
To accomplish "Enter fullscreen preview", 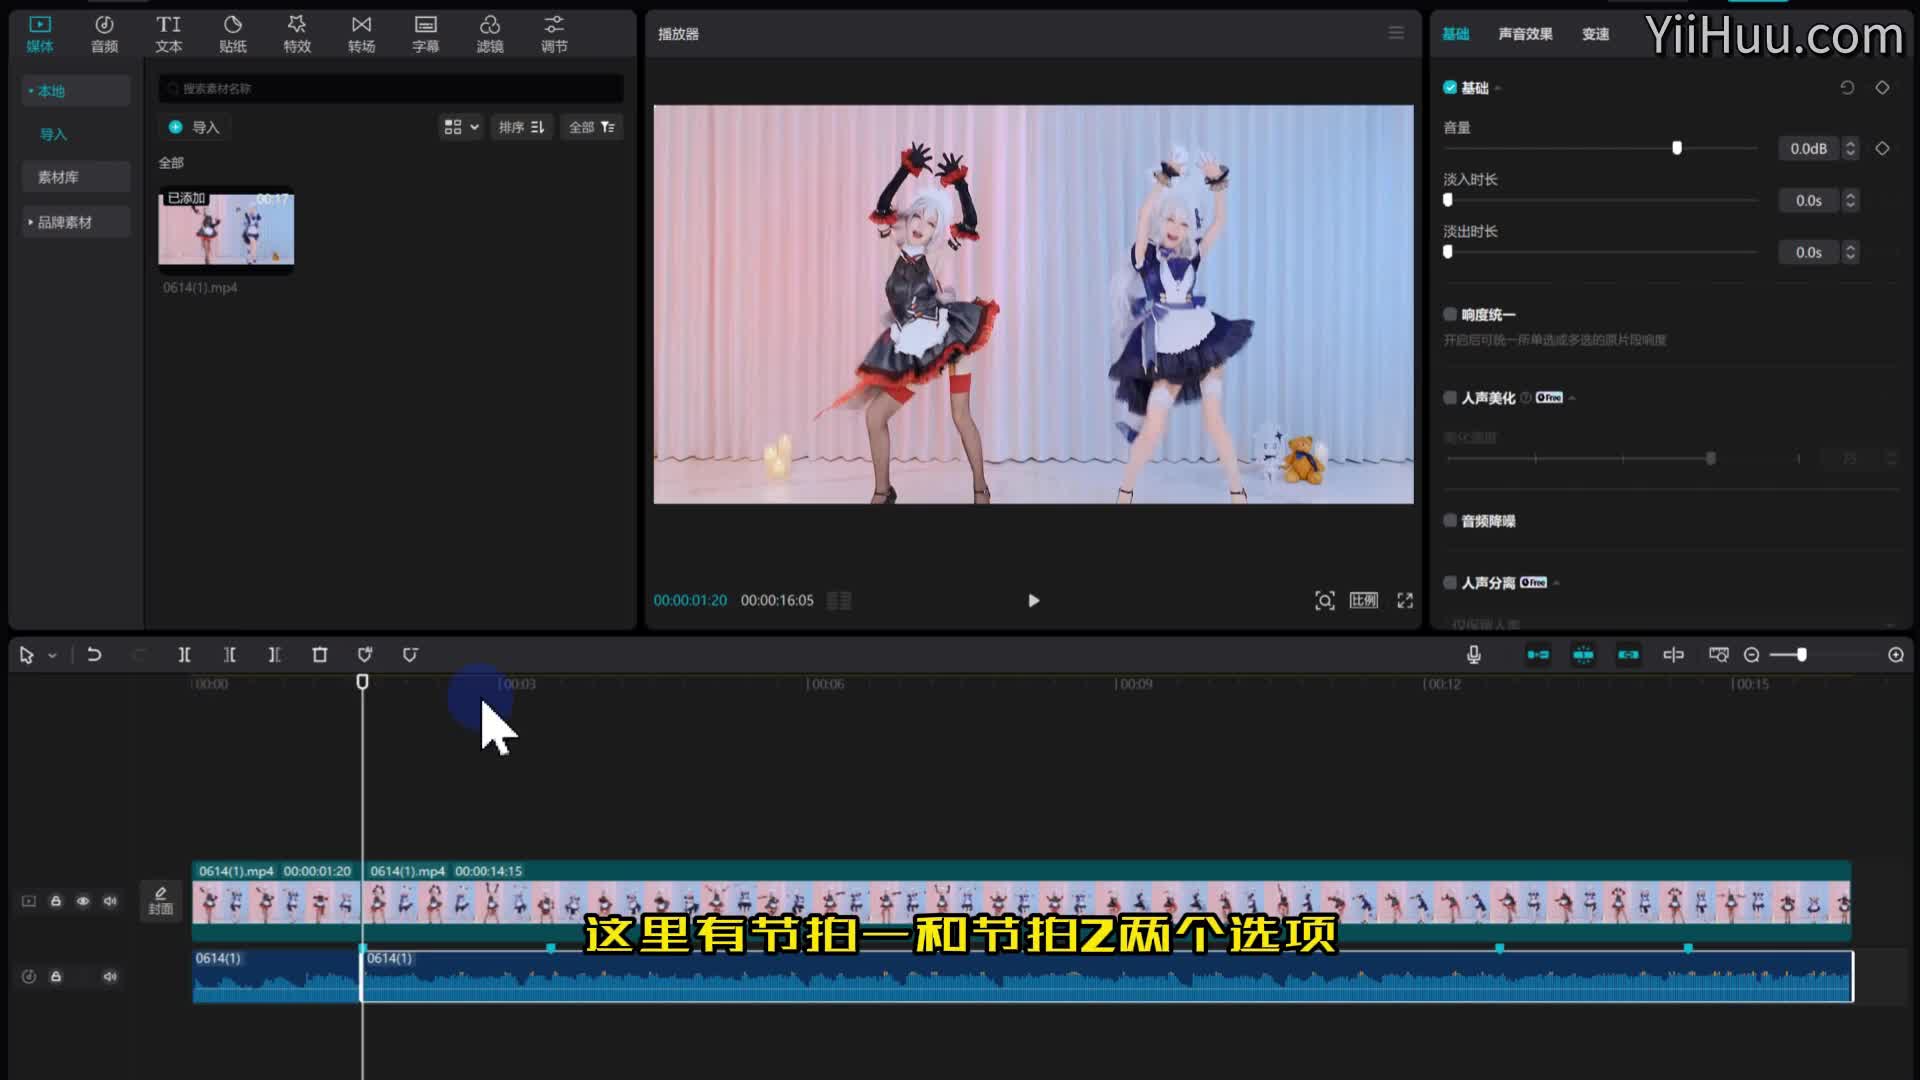I will pyautogui.click(x=1405, y=600).
